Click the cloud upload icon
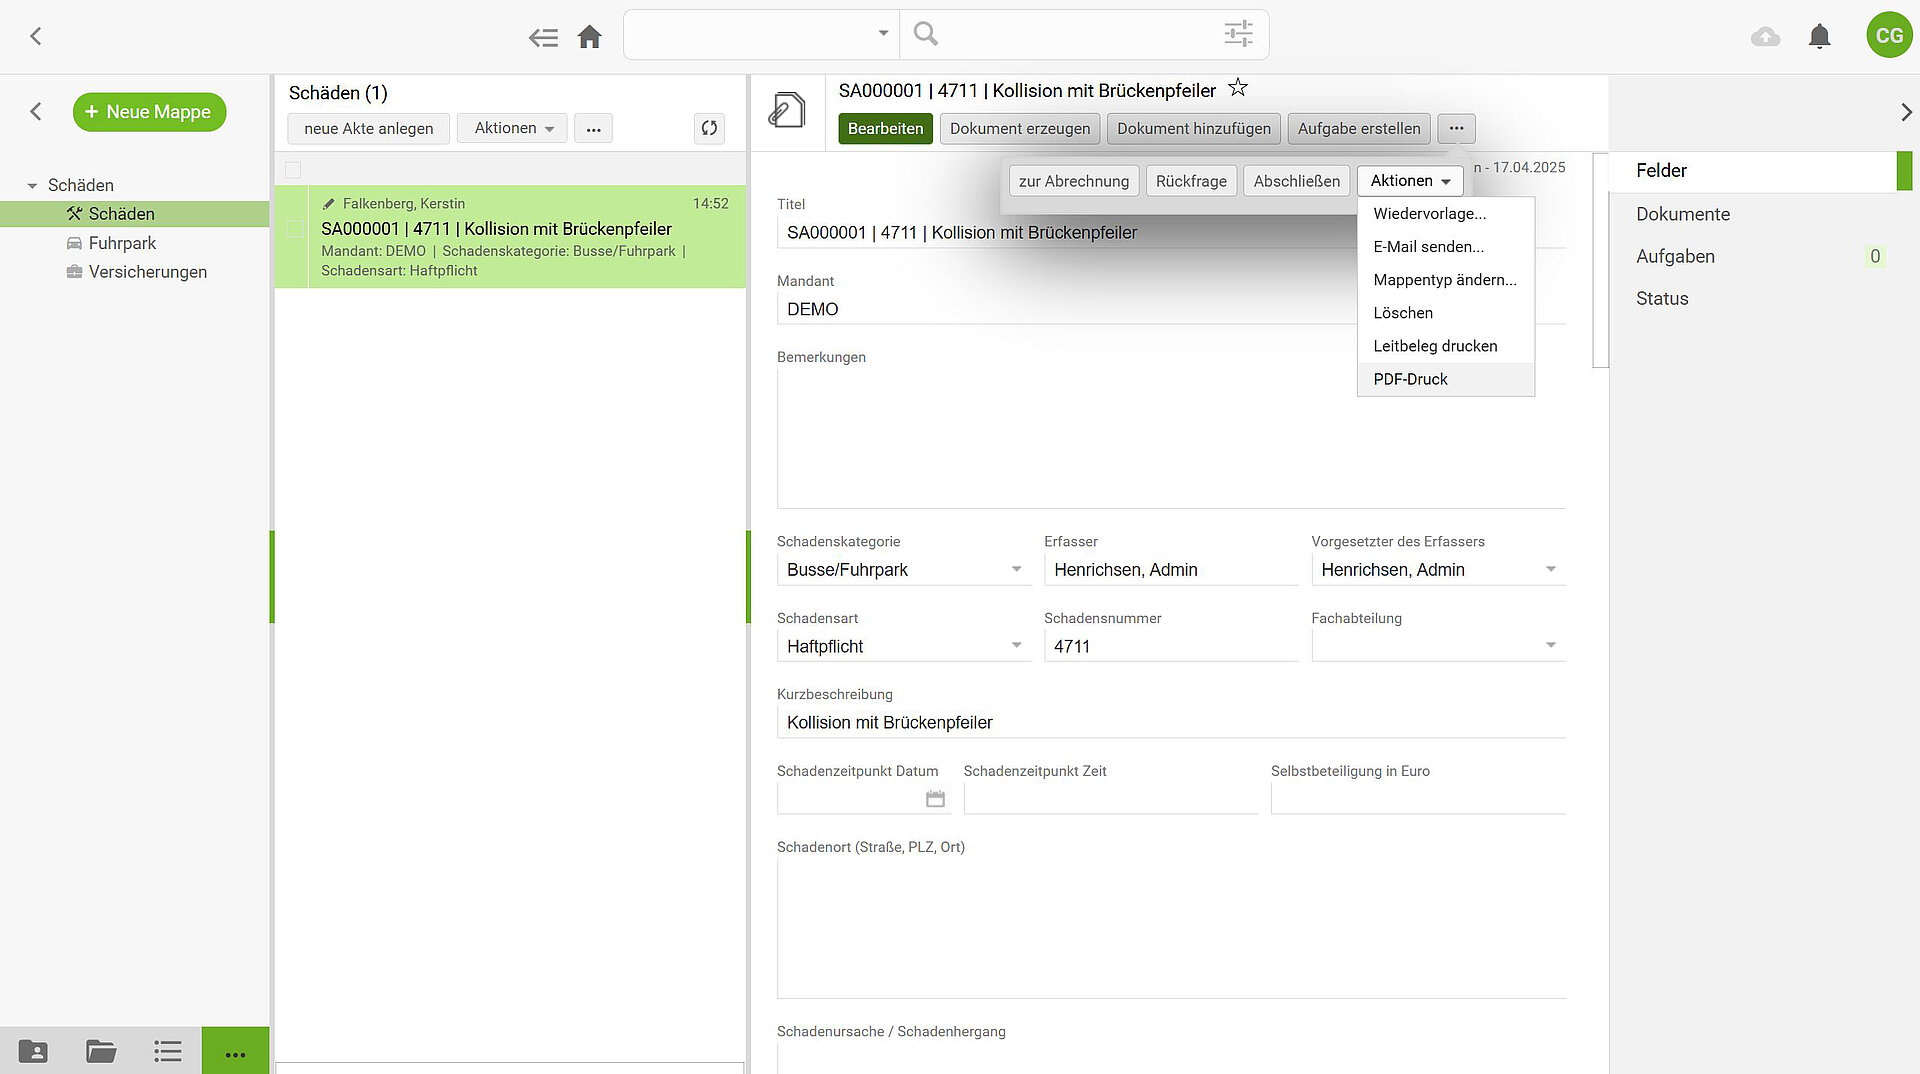This screenshot has height=1074, width=1920. tap(1766, 37)
